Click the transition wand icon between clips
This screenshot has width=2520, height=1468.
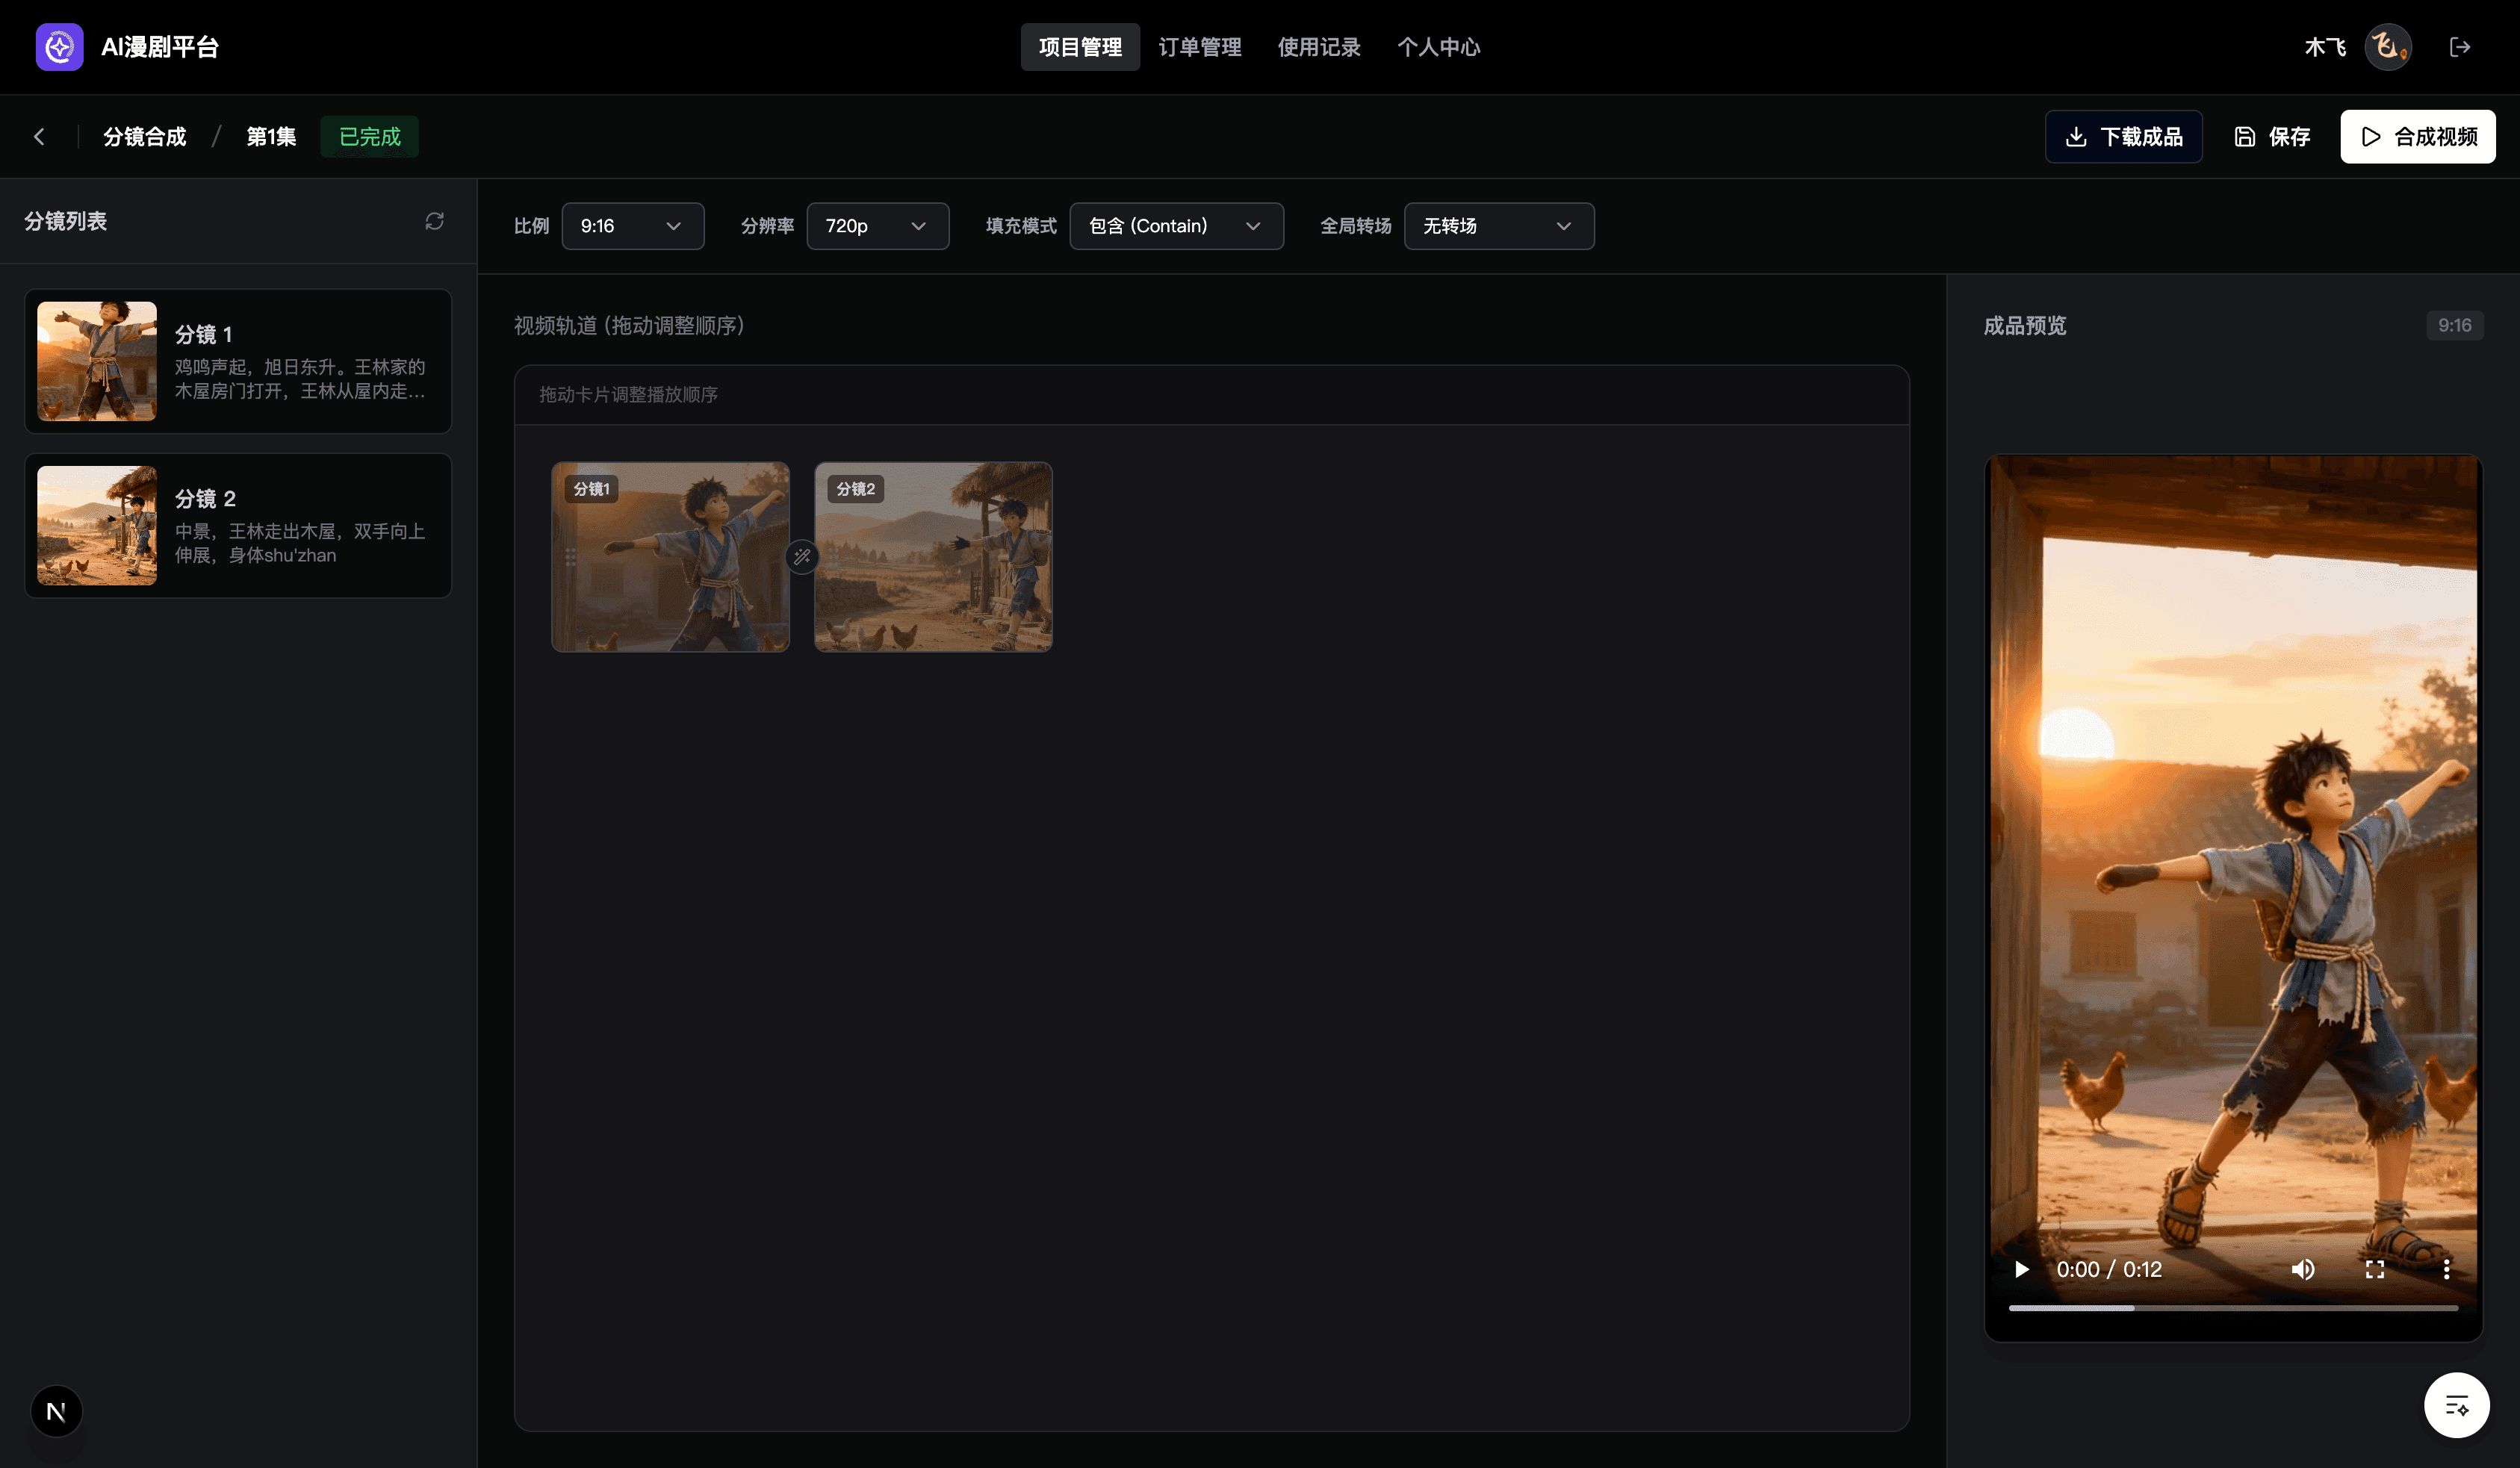pyautogui.click(x=802, y=557)
